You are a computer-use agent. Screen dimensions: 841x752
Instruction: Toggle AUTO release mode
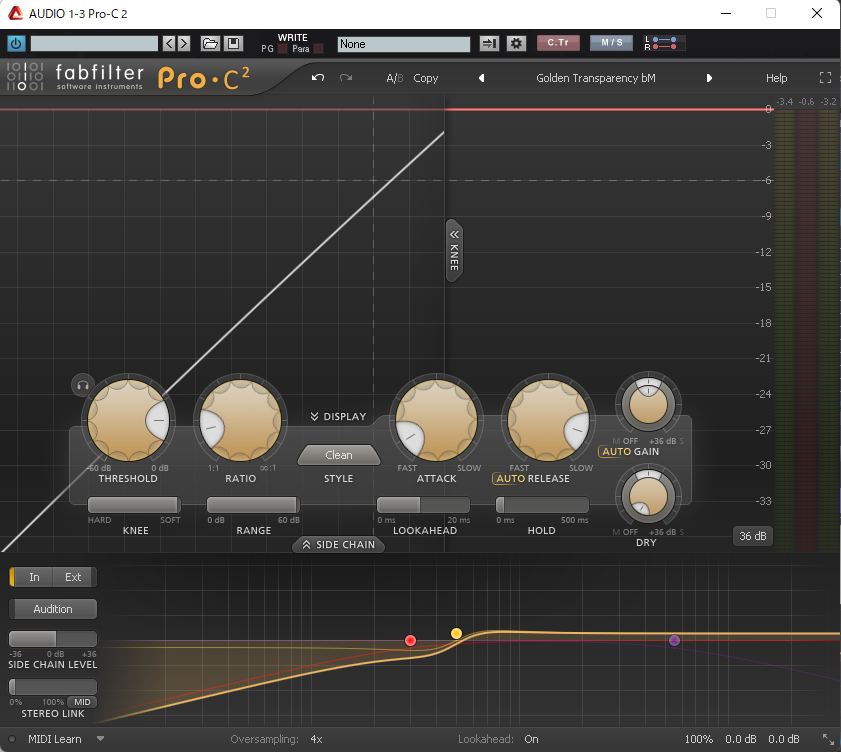[510, 478]
